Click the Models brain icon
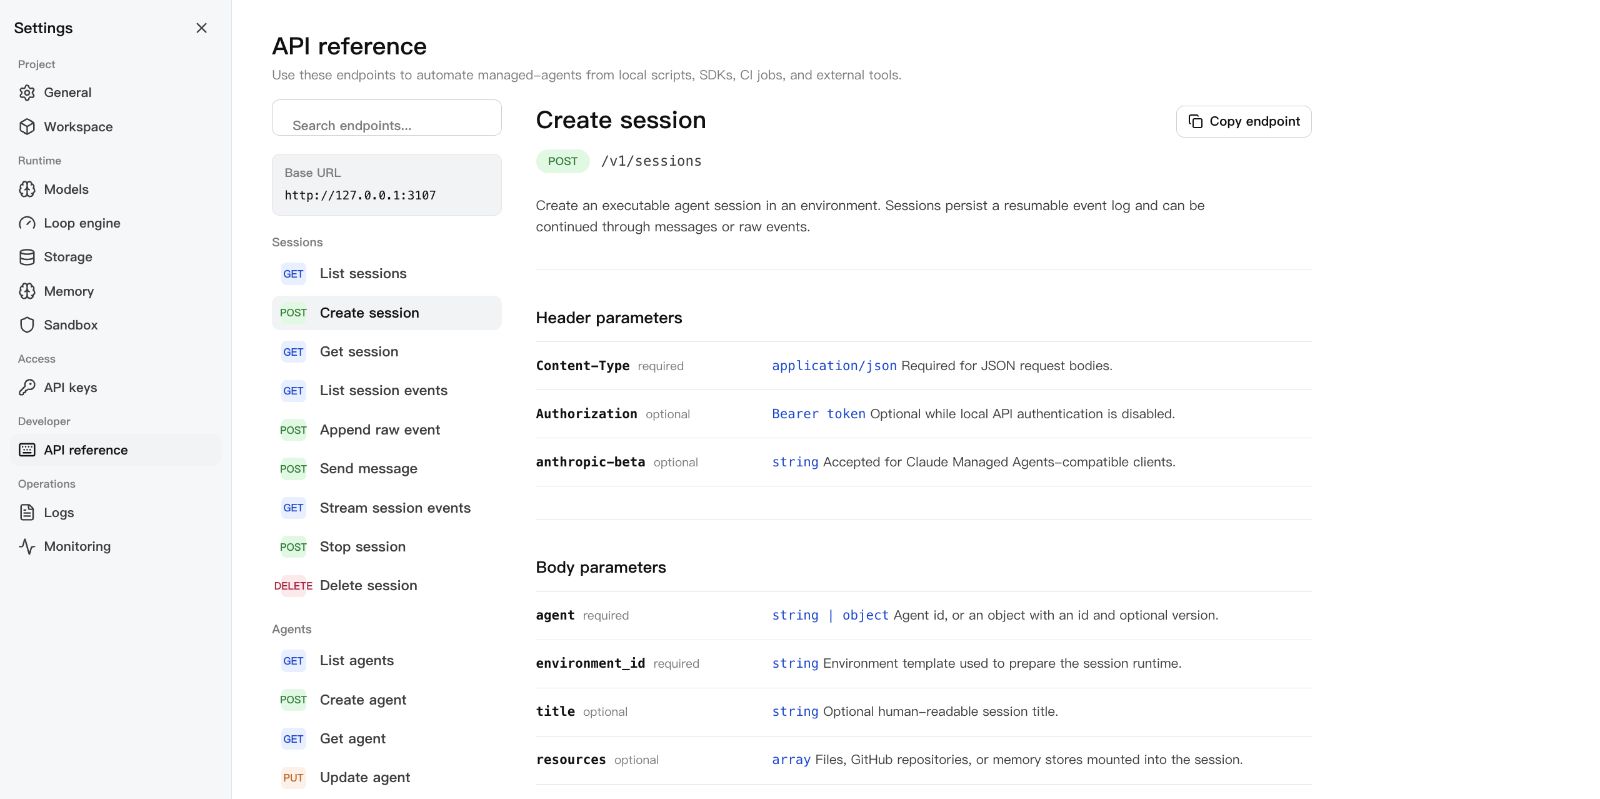Image resolution: width=1600 pixels, height=799 pixels. click(x=27, y=189)
